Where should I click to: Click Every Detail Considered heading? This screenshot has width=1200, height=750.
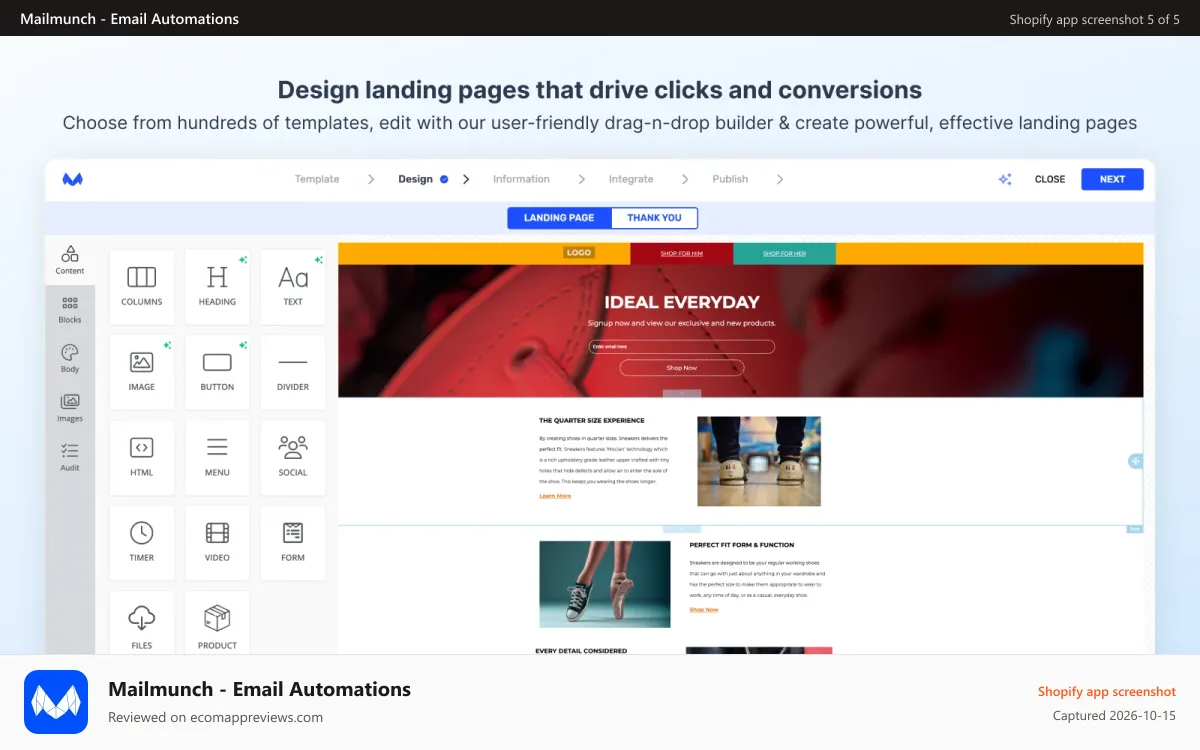(x=582, y=651)
